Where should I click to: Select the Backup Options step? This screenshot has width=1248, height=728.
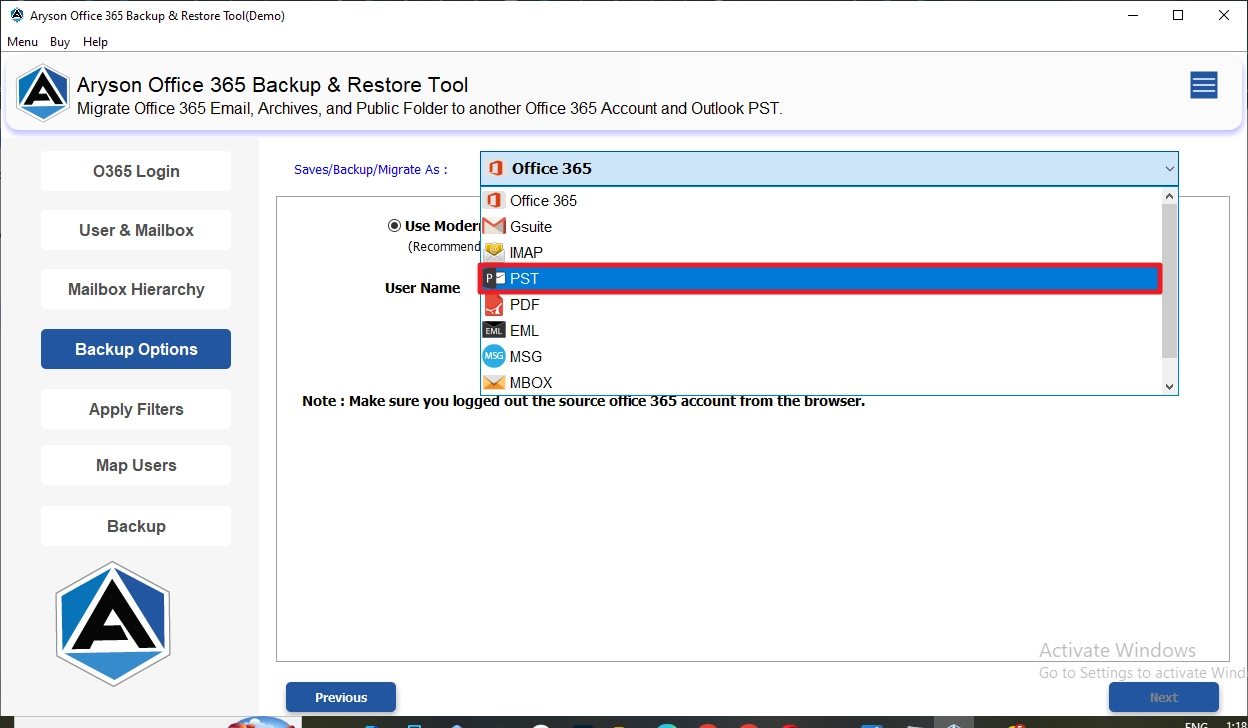pyautogui.click(x=136, y=349)
